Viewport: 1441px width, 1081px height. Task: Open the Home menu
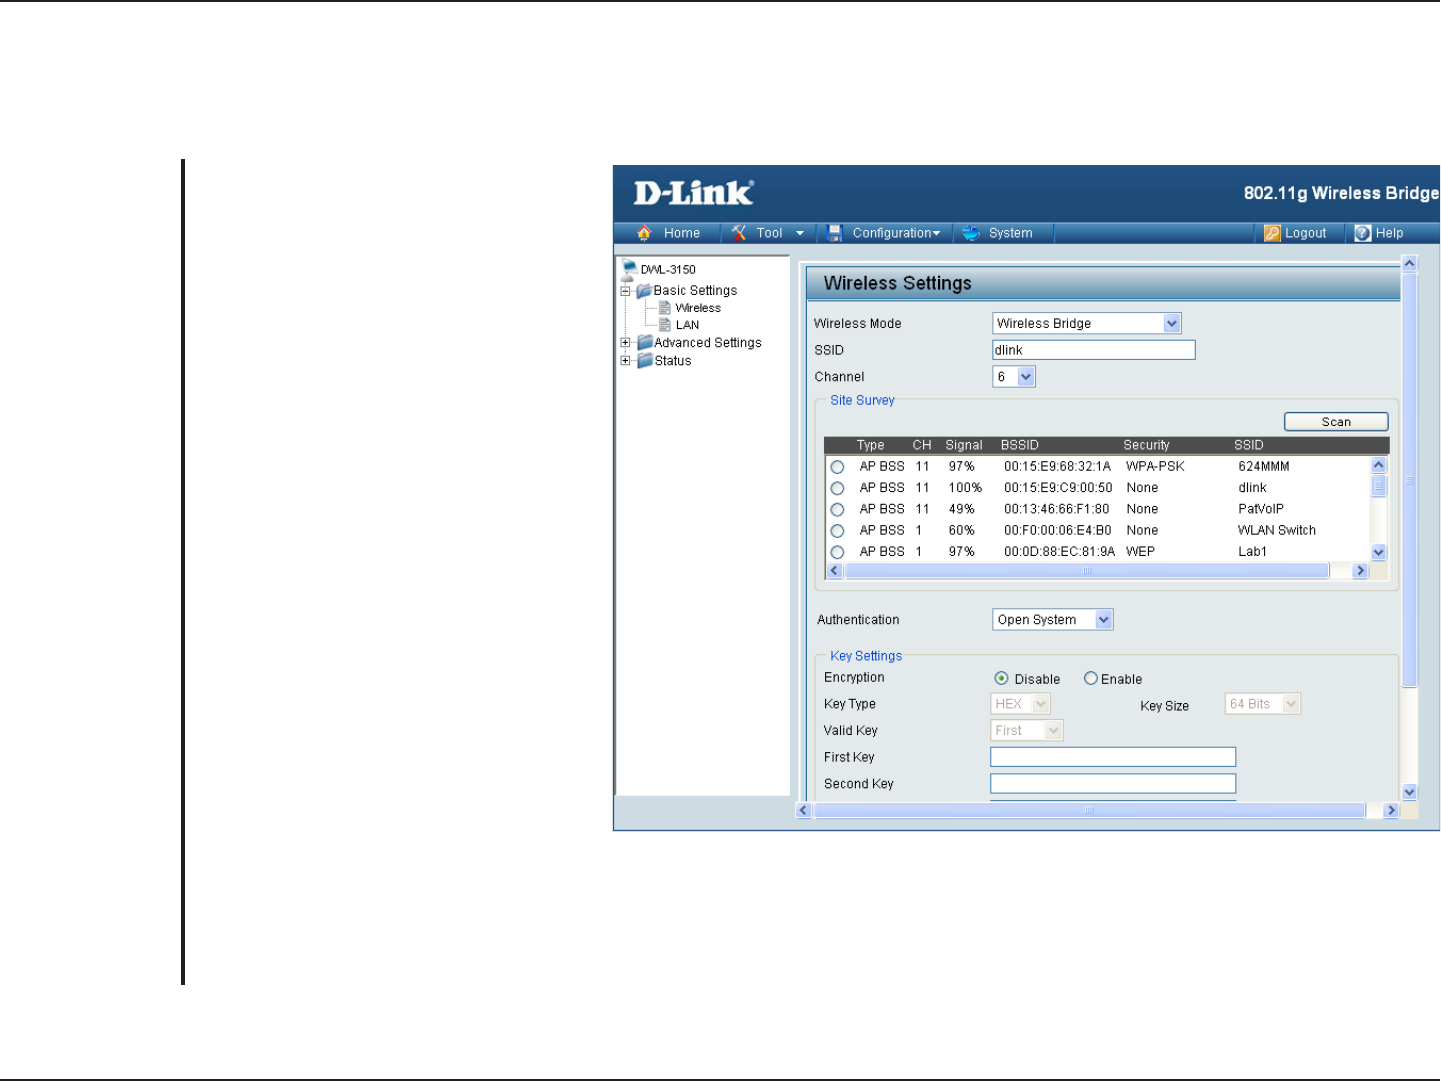[682, 233]
